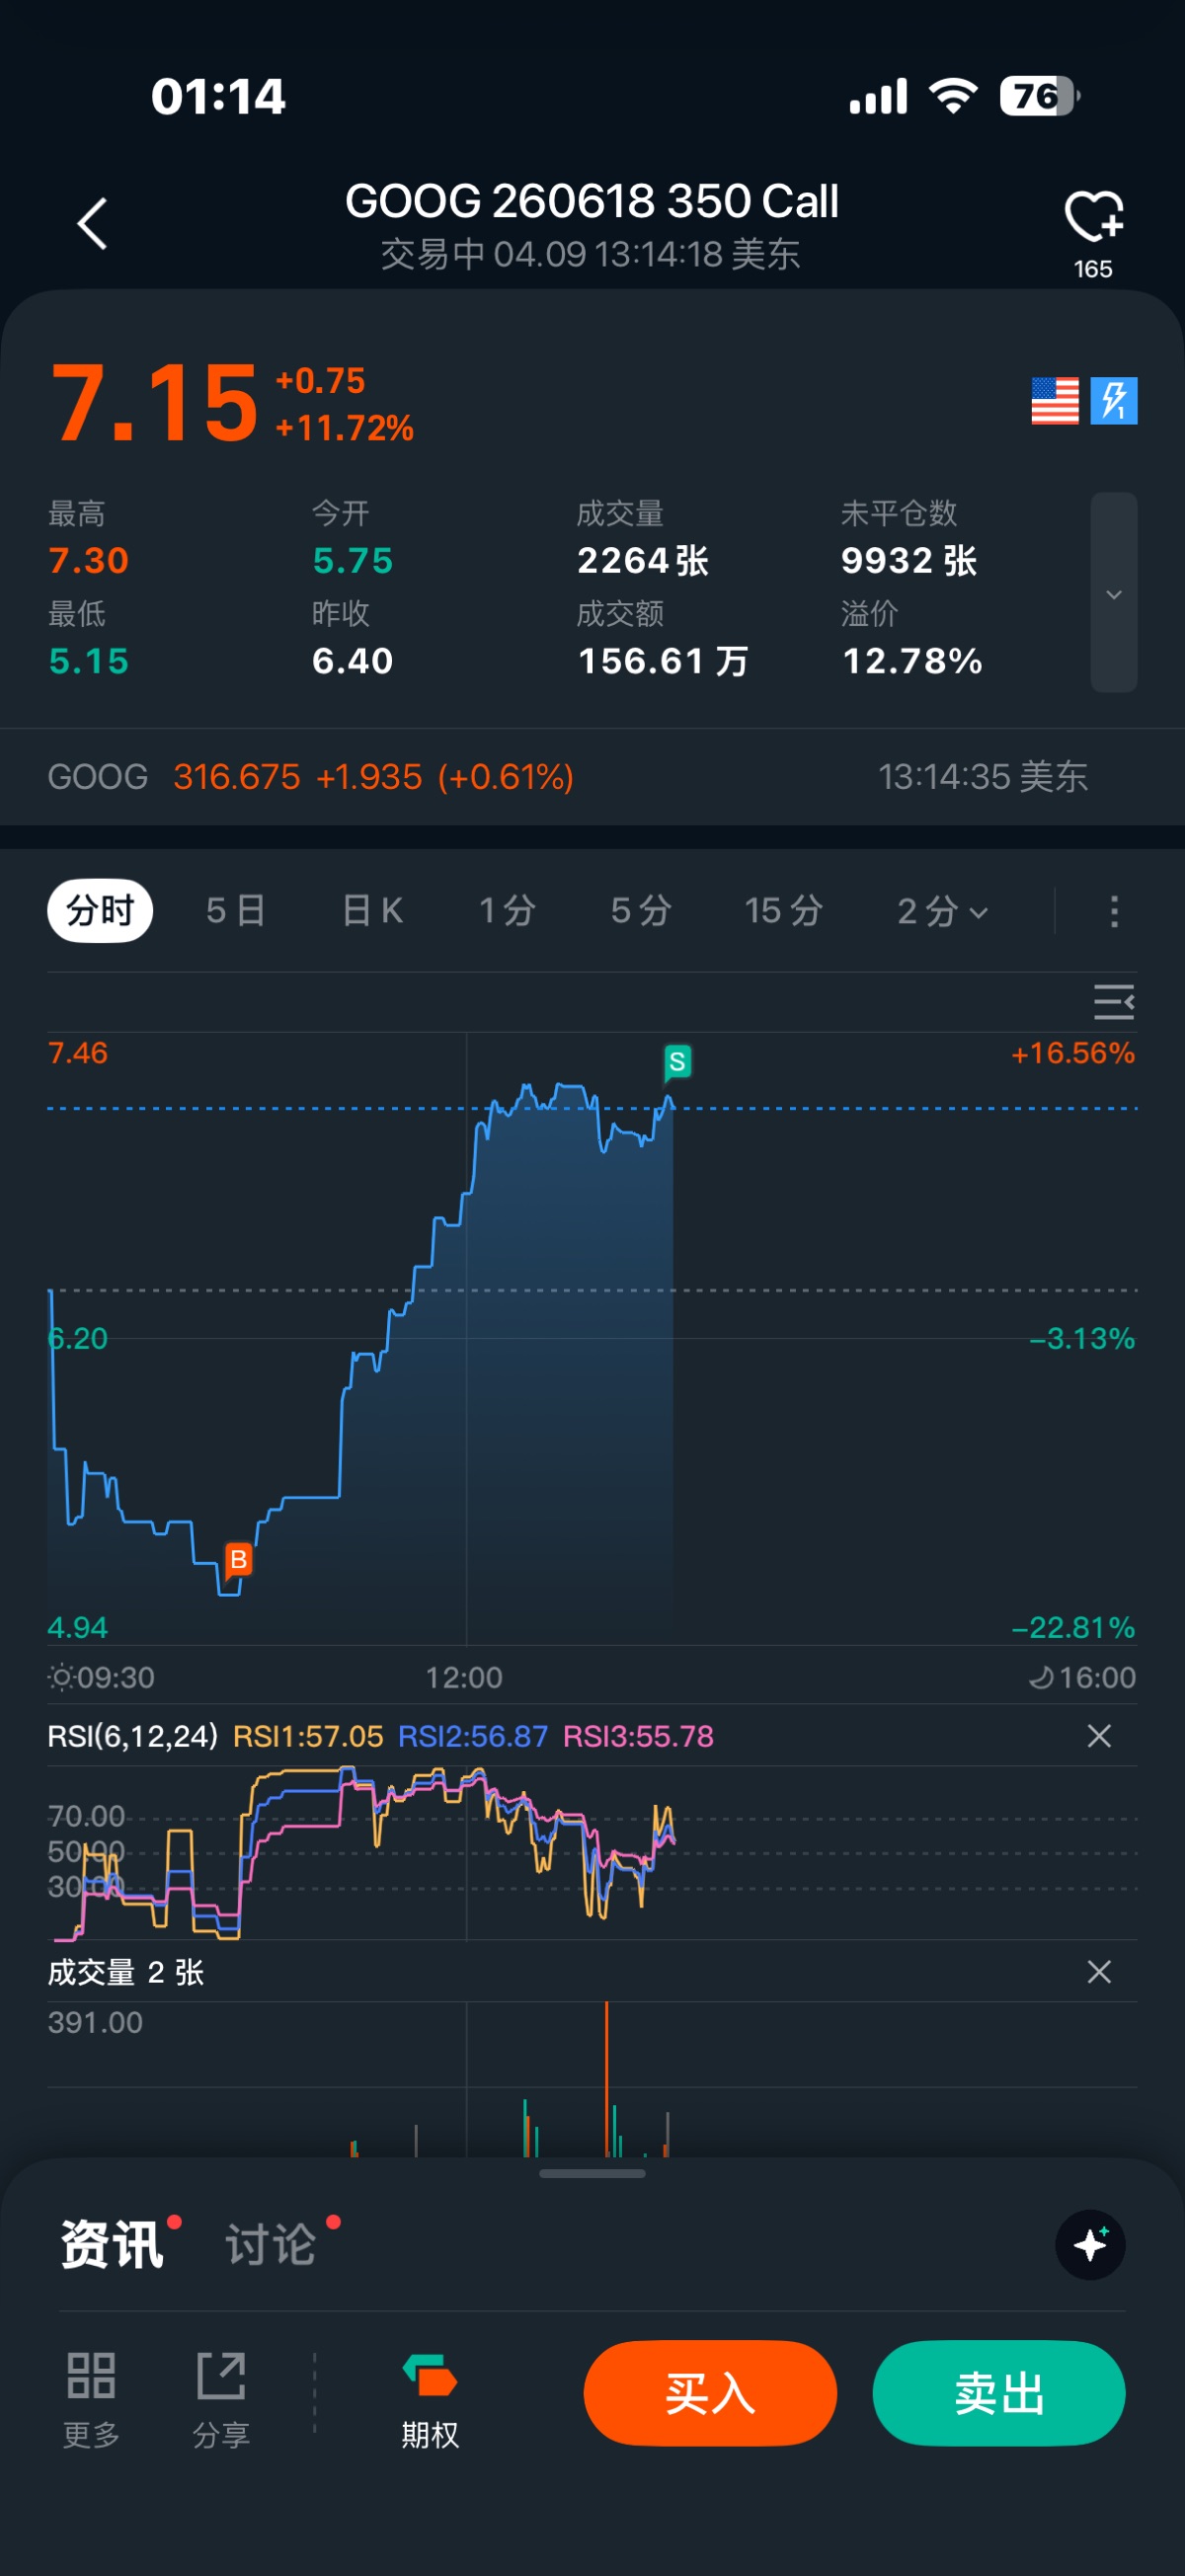
Task: Select the 讨论 discussion tab
Action: [271, 2244]
